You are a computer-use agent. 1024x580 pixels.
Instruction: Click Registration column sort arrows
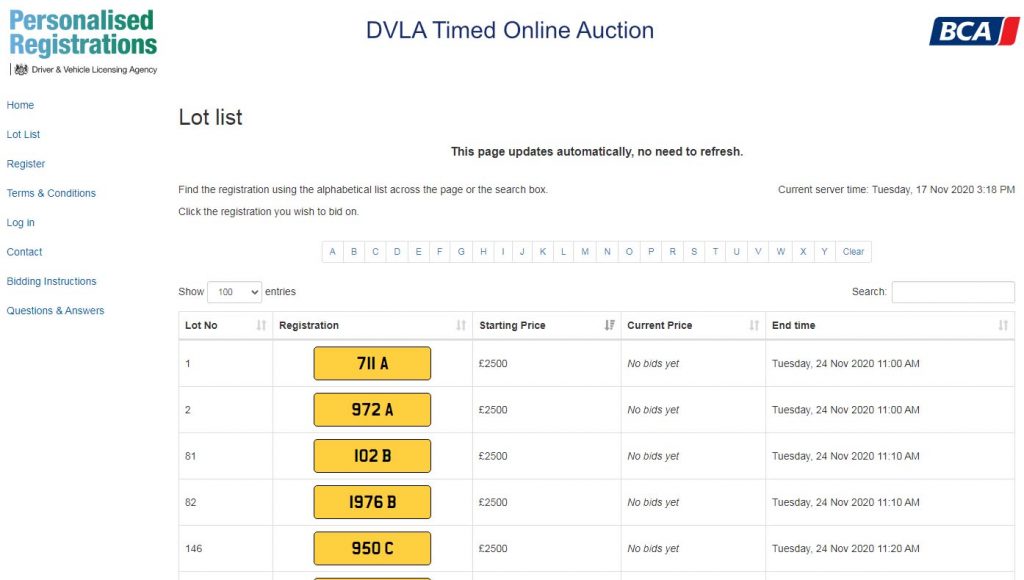(461, 325)
